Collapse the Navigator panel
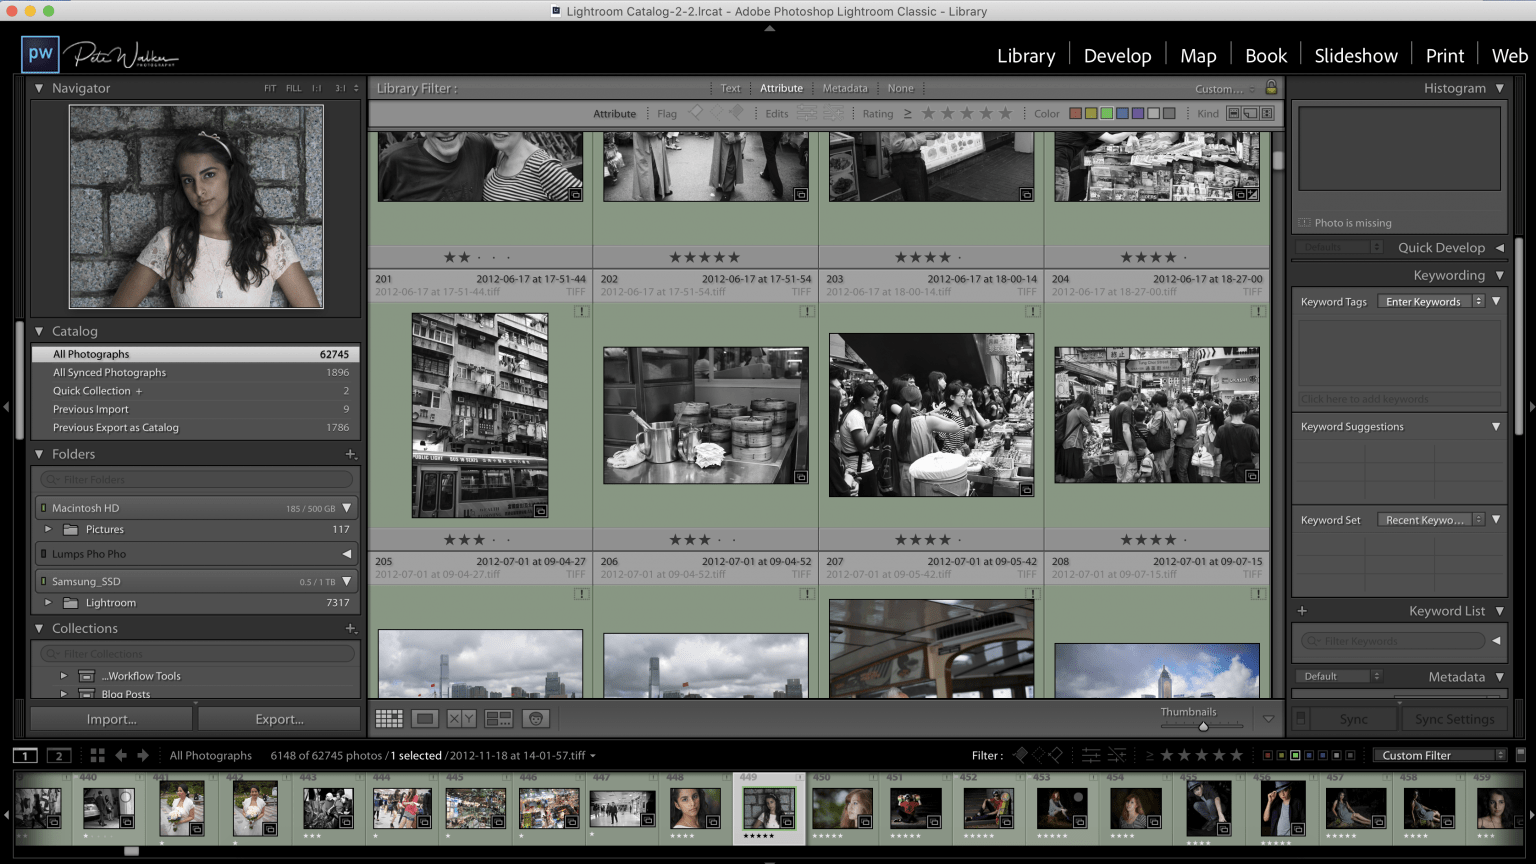The width and height of the screenshot is (1536, 864). (38, 88)
